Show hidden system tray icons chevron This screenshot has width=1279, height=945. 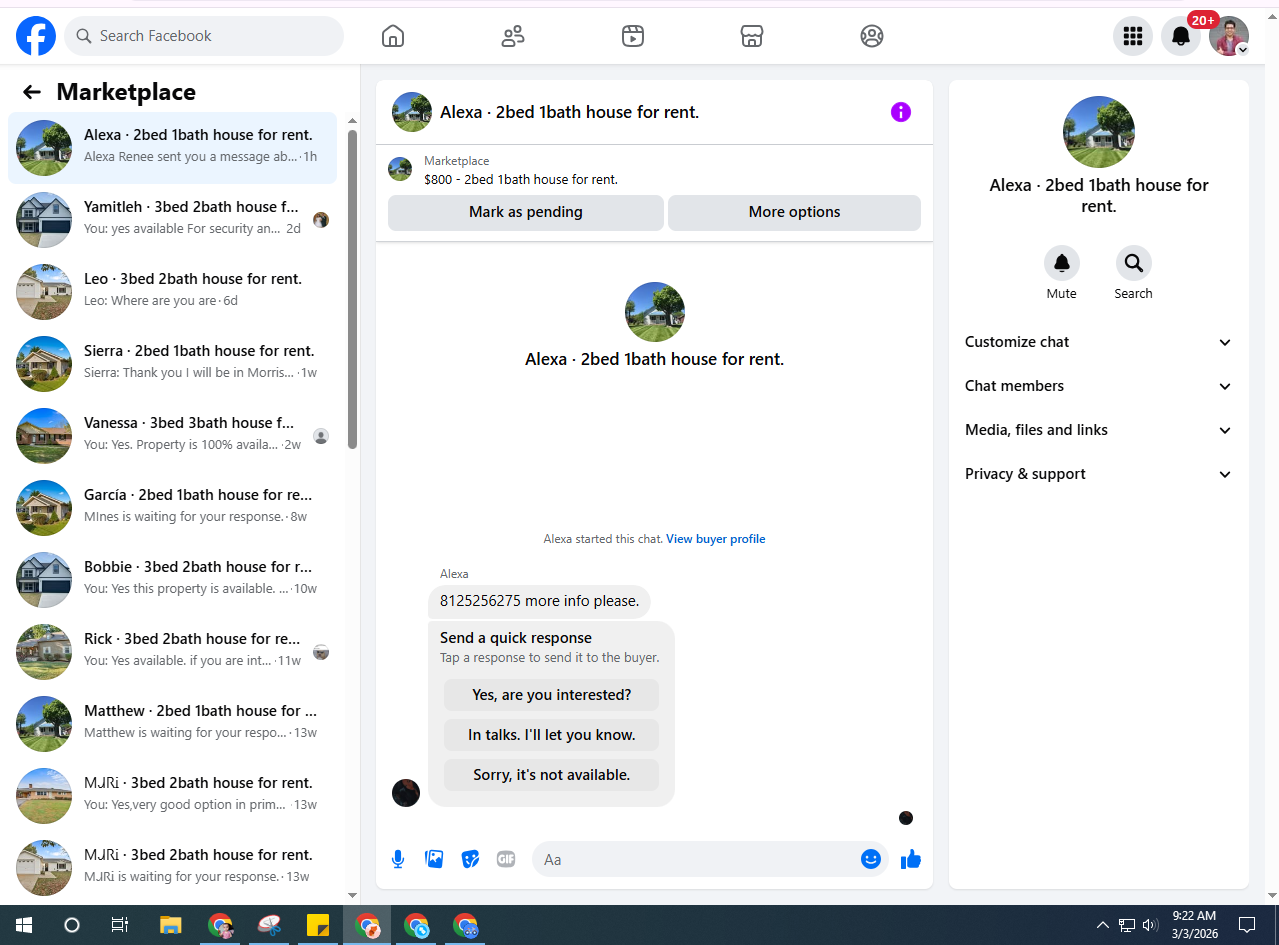point(1102,925)
